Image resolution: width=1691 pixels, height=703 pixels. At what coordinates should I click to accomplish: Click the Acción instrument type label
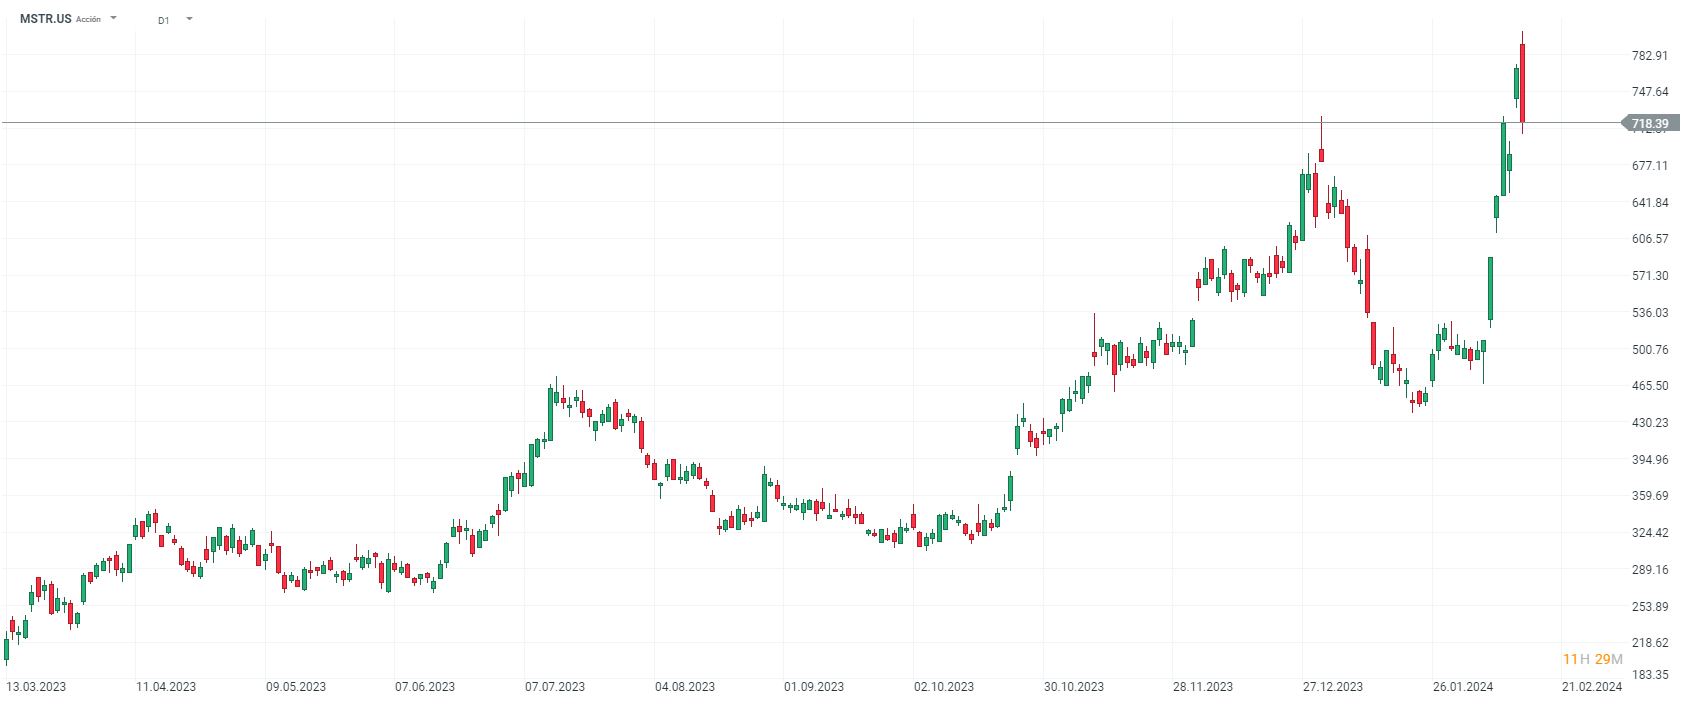pyautogui.click(x=89, y=19)
